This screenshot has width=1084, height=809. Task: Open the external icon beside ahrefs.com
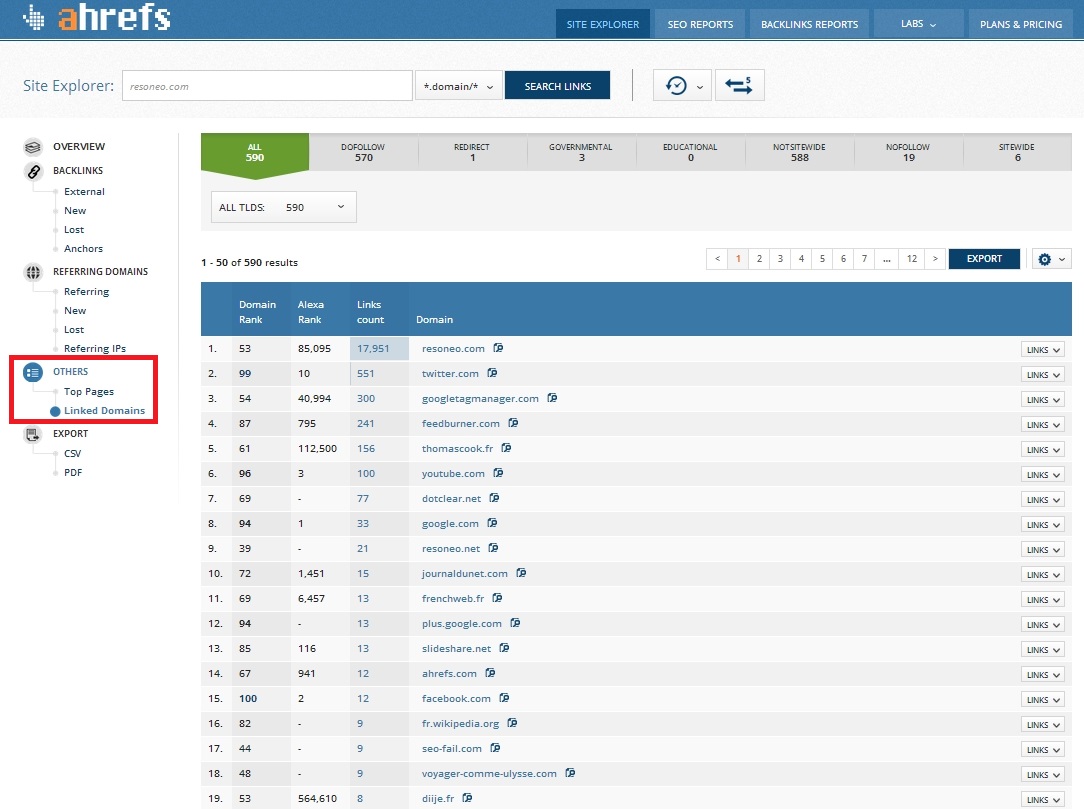pos(490,673)
